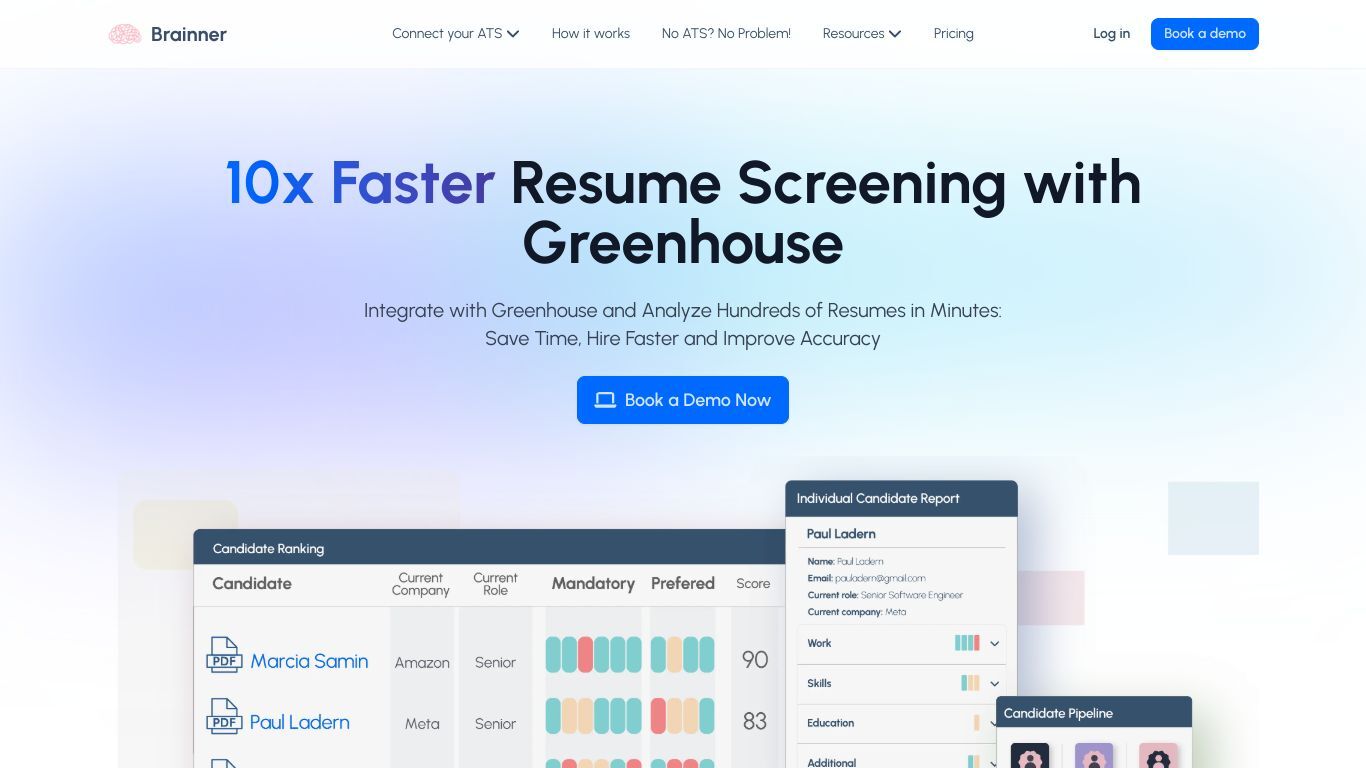Click the Current Company column header
The image size is (1366, 768).
click(x=421, y=584)
